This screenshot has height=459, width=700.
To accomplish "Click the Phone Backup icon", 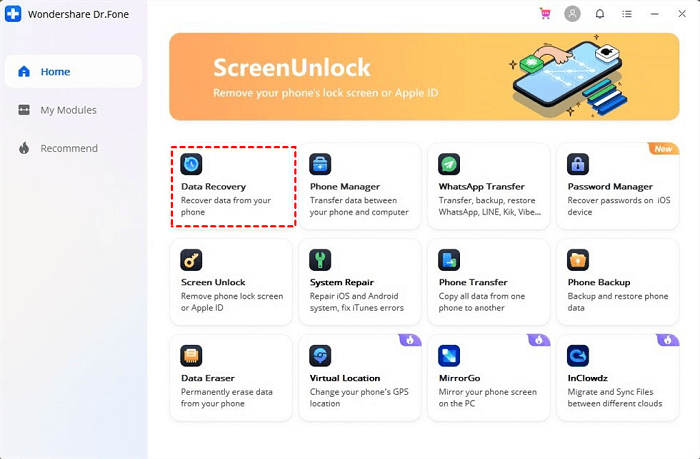I will 578,260.
